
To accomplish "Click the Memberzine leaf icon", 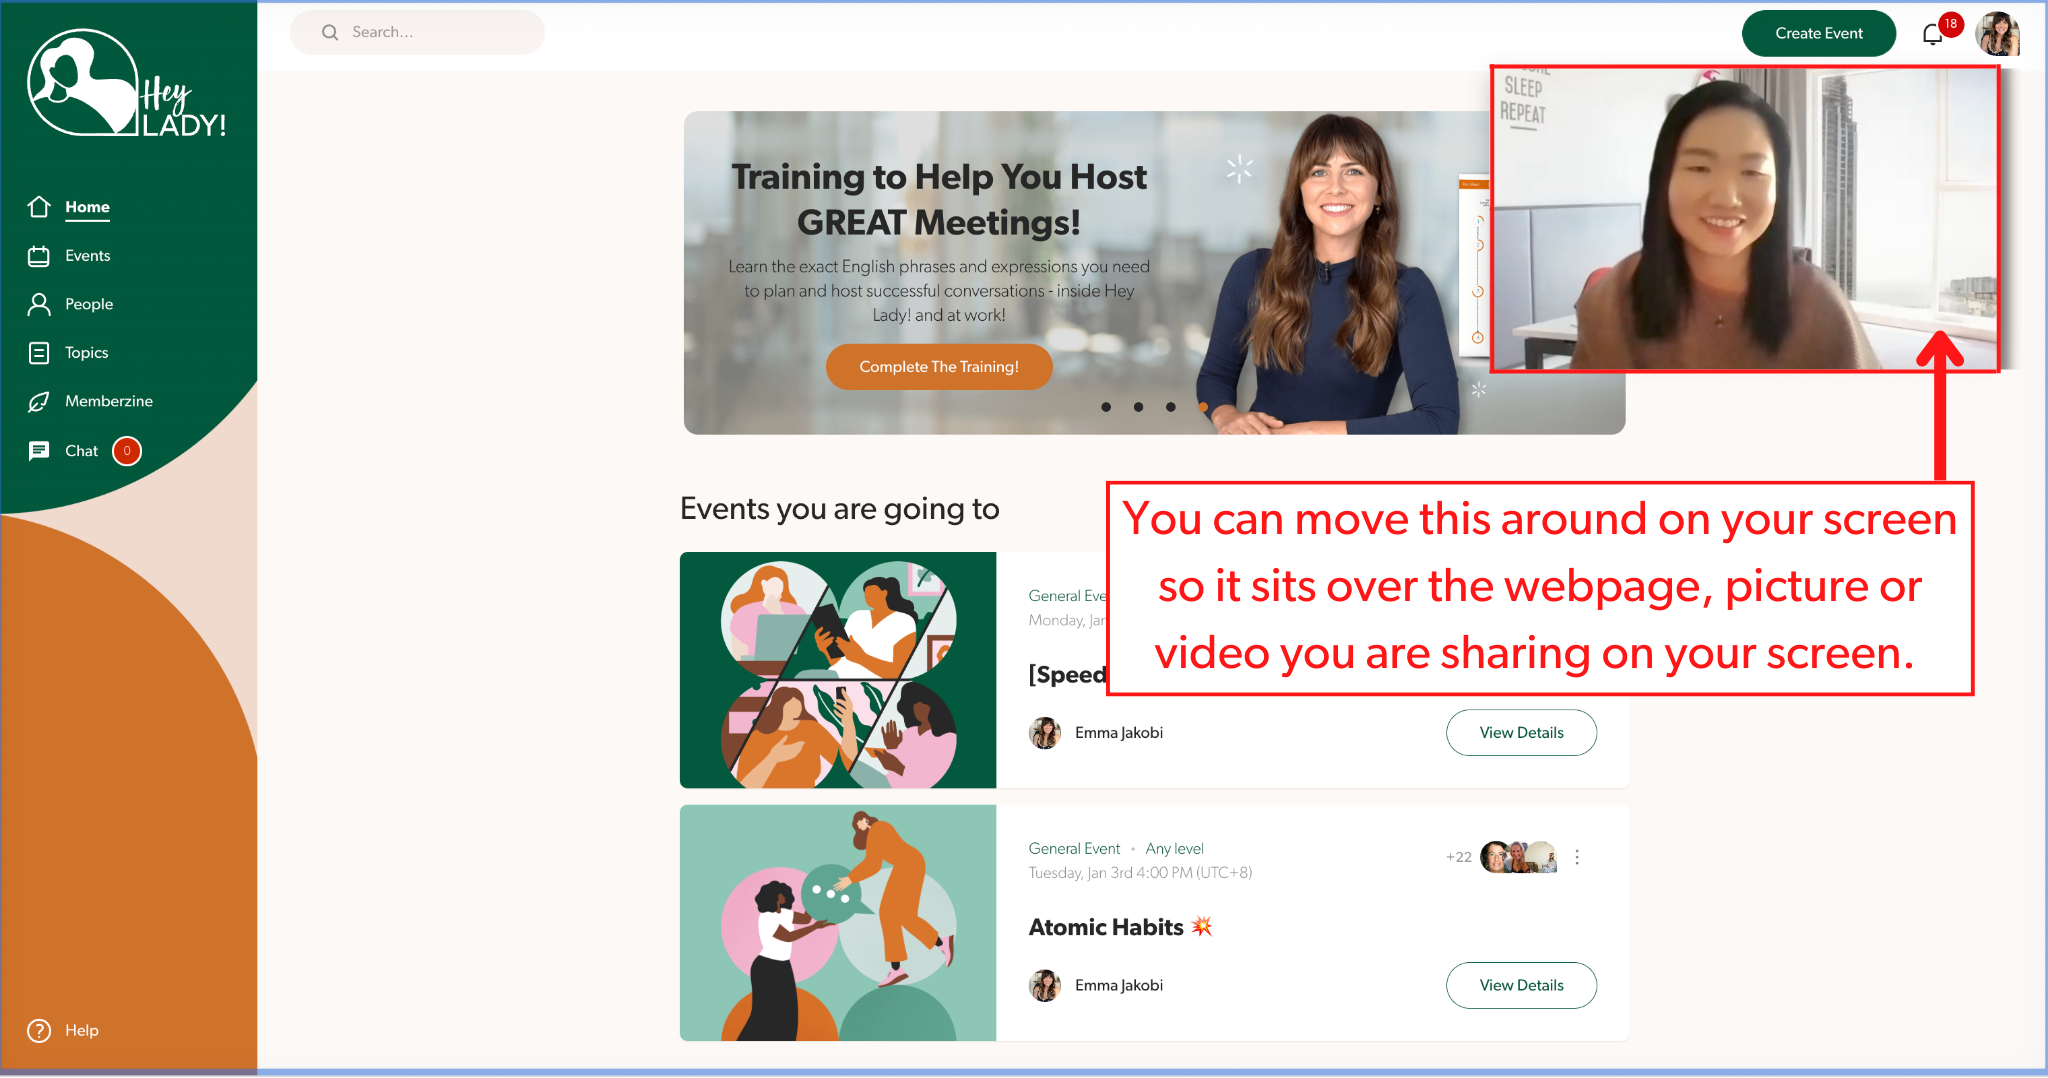I will click(39, 401).
